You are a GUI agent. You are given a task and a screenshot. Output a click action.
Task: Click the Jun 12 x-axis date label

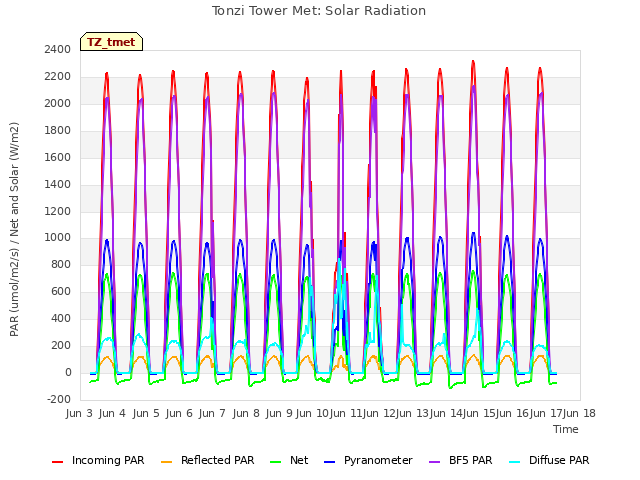(378, 413)
